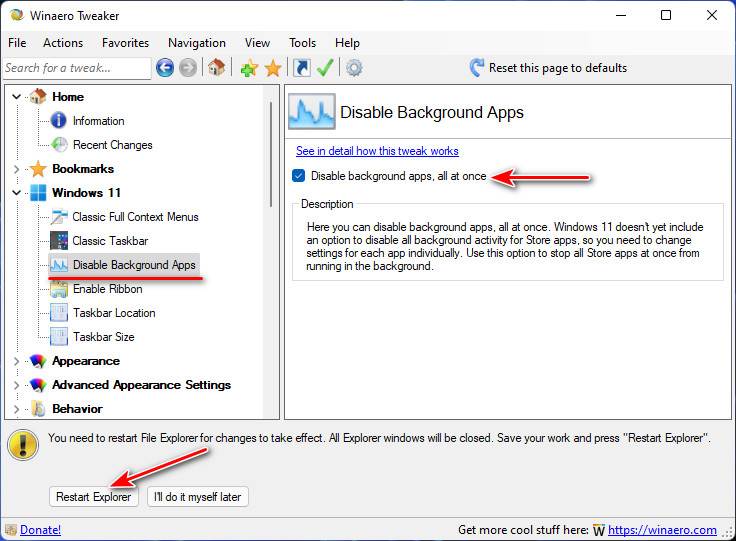Select the Enable Ribbon tree item
This screenshot has height=541, width=736.
[107, 289]
